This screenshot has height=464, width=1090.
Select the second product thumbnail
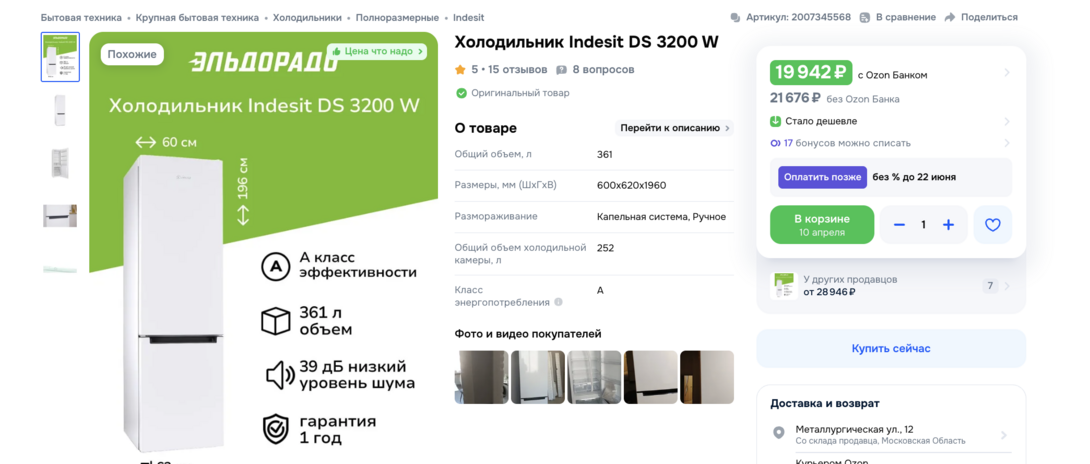(60, 110)
